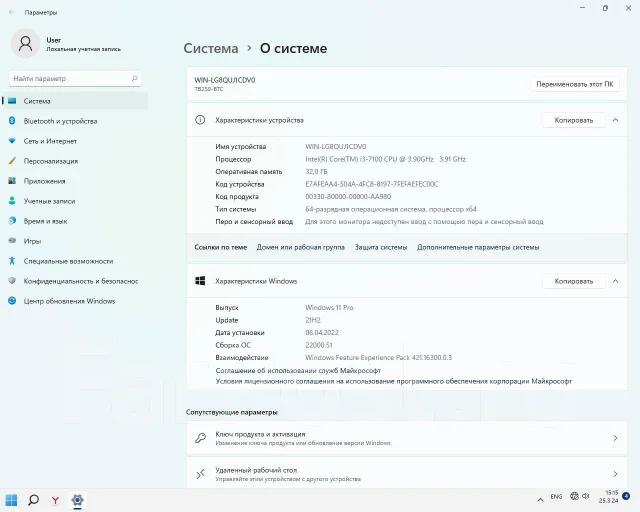Click the accessibility figure icon
The width and height of the screenshot is (640, 512).
(x=12, y=260)
